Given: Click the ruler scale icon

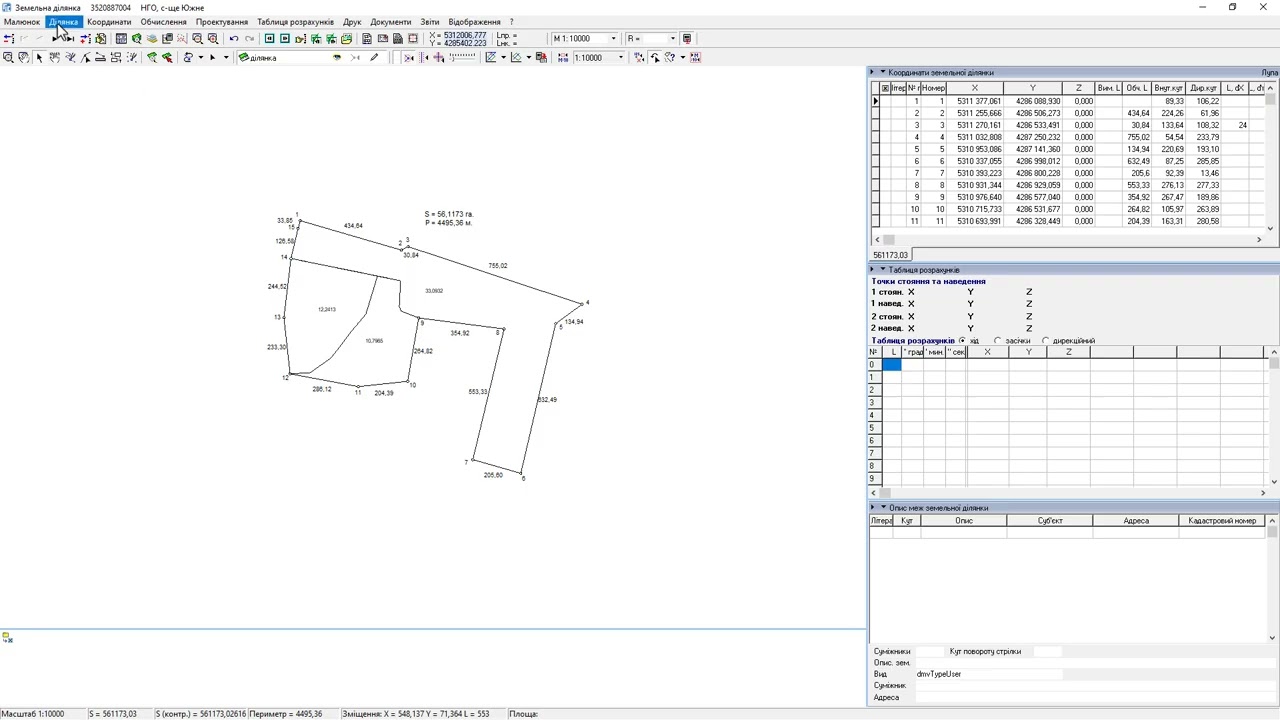Looking at the screenshot, I should coord(464,58).
